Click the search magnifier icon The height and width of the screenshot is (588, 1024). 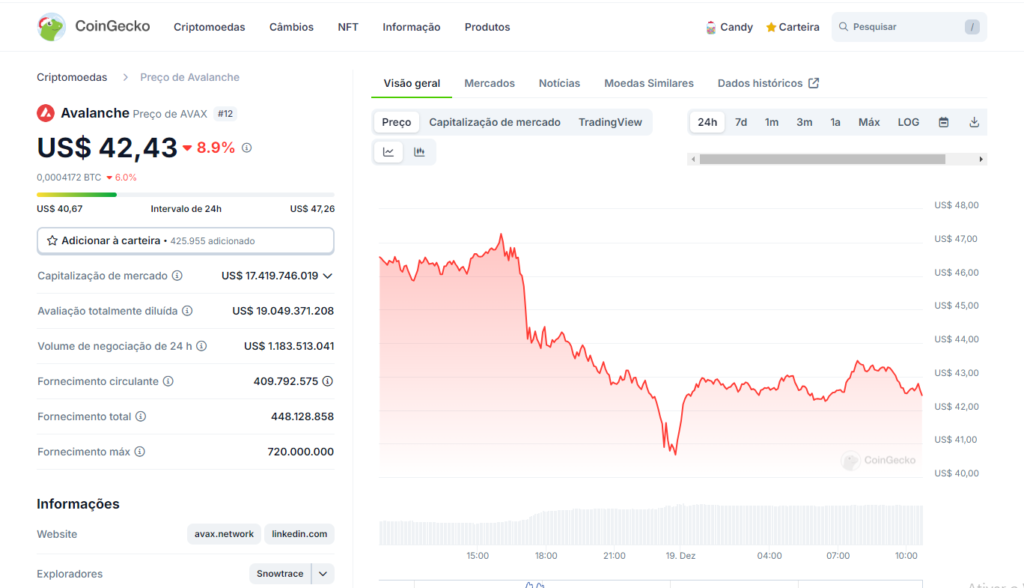pos(843,27)
